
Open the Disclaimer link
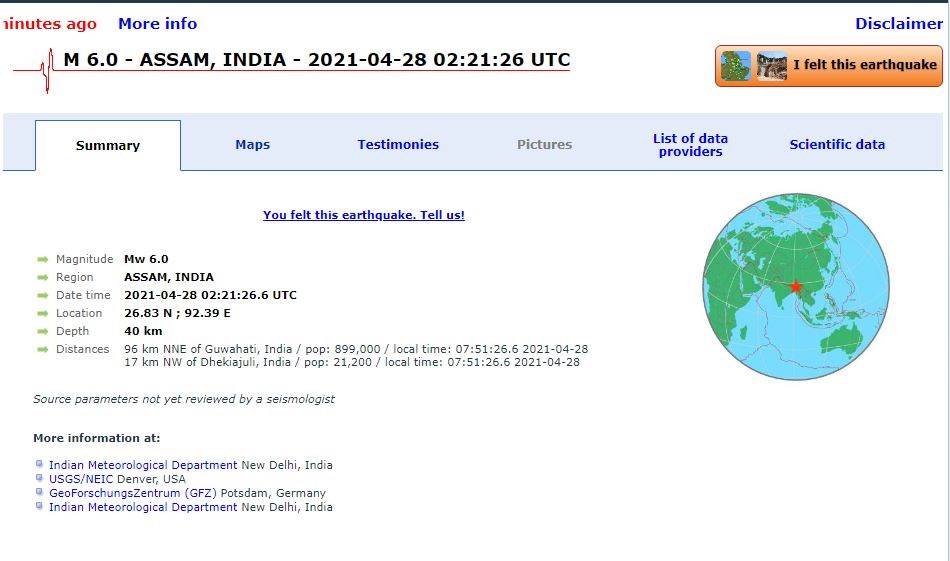(x=898, y=24)
